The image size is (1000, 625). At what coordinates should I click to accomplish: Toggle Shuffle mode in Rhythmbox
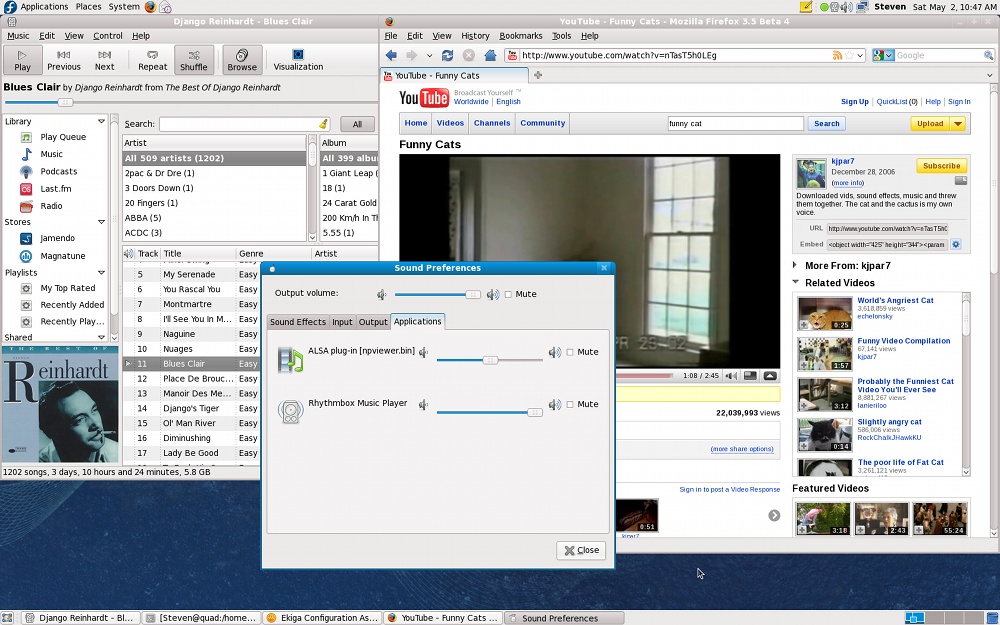[194, 60]
